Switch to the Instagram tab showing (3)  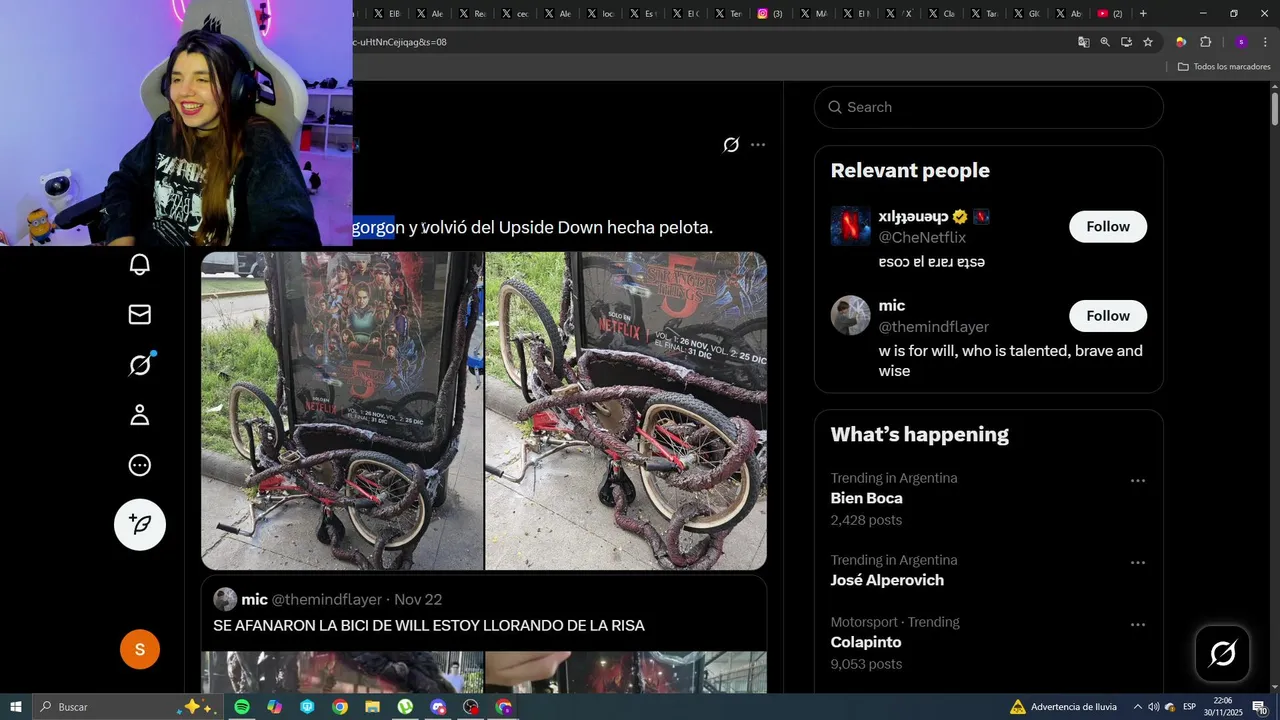(x=770, y=14)
